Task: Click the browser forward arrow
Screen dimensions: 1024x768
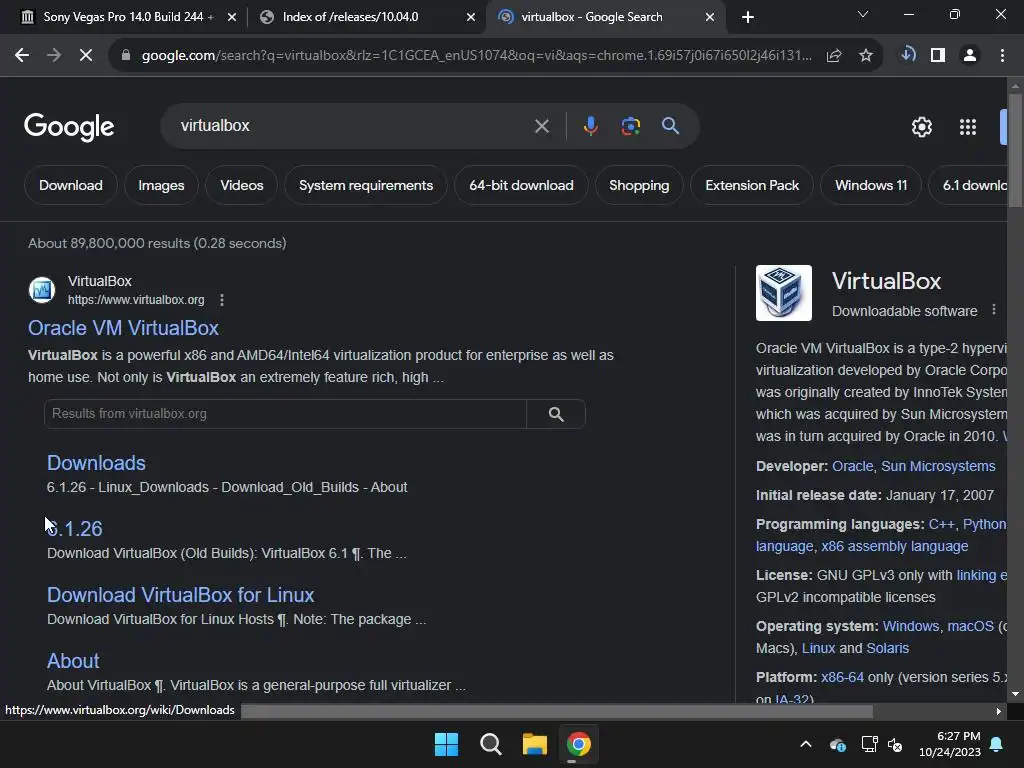Action: 54,56
